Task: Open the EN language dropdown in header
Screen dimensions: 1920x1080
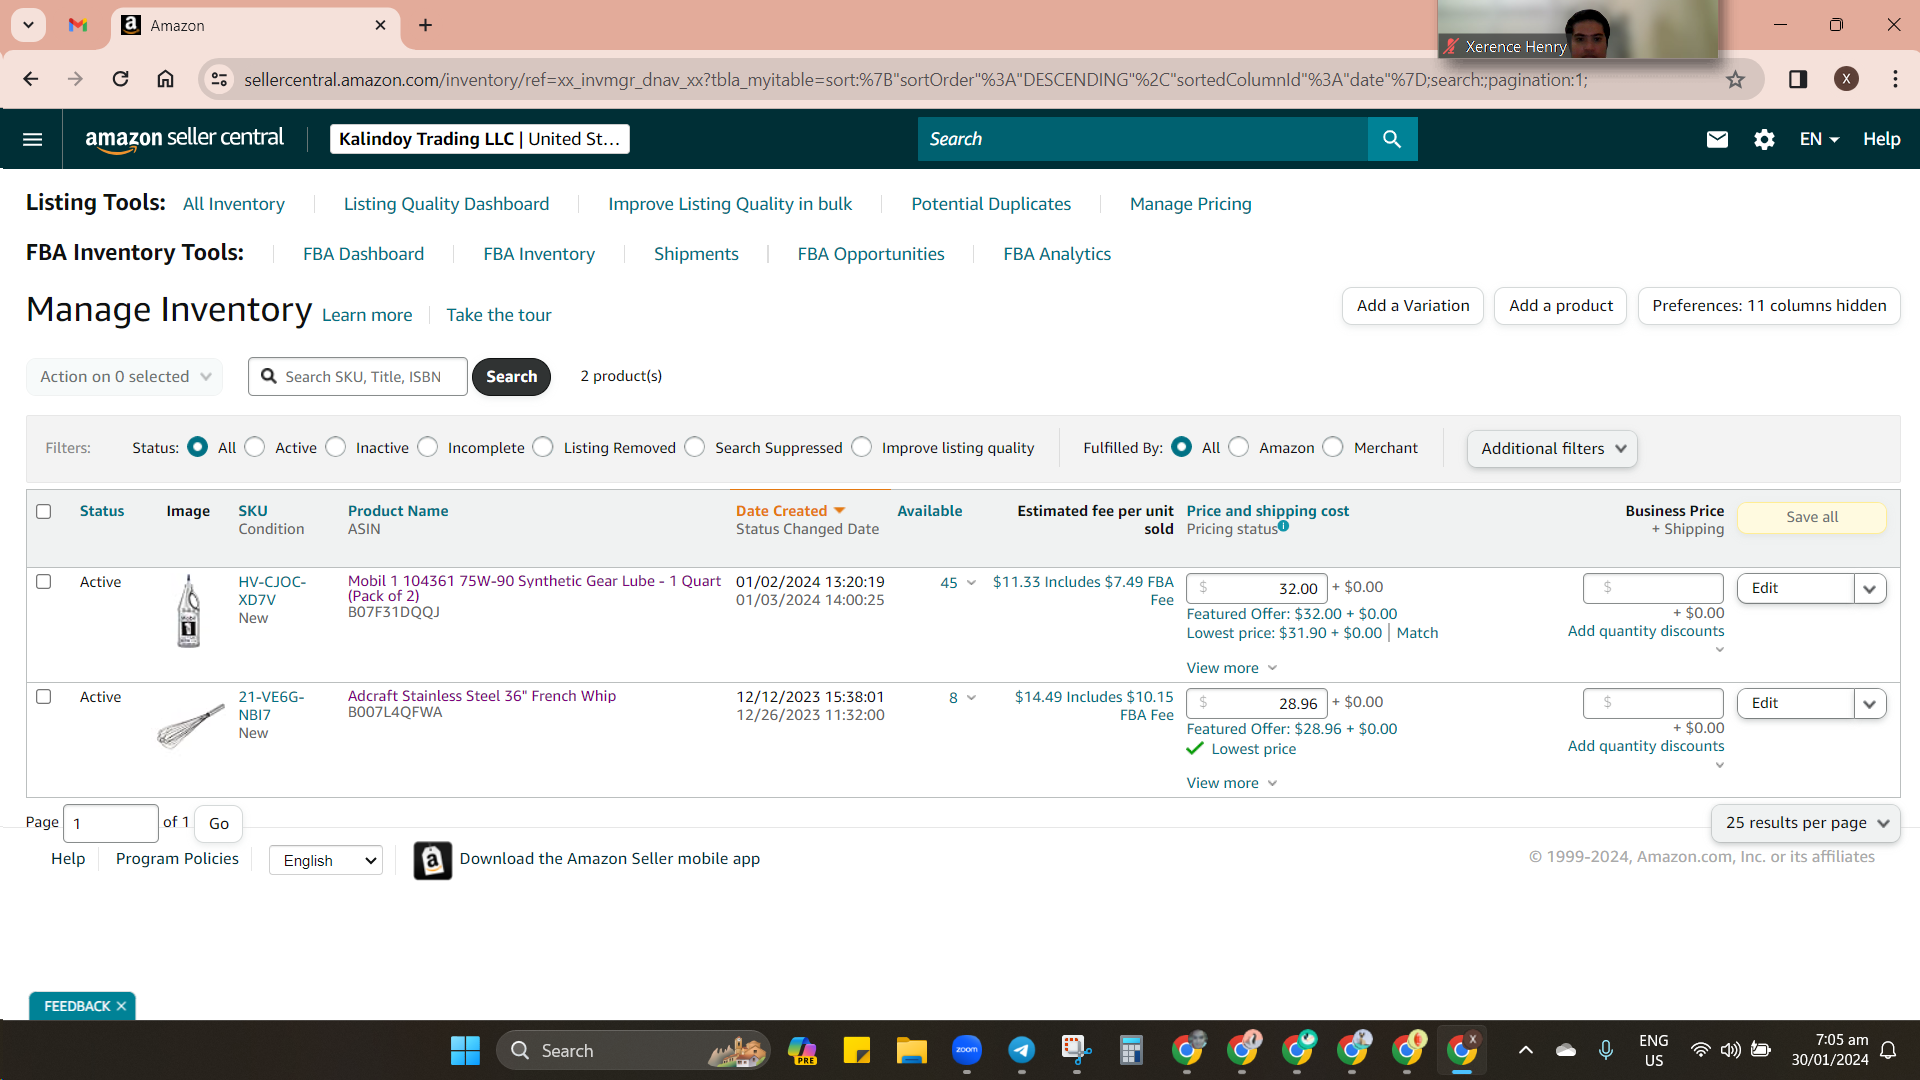Action: tap(1819, 139)
